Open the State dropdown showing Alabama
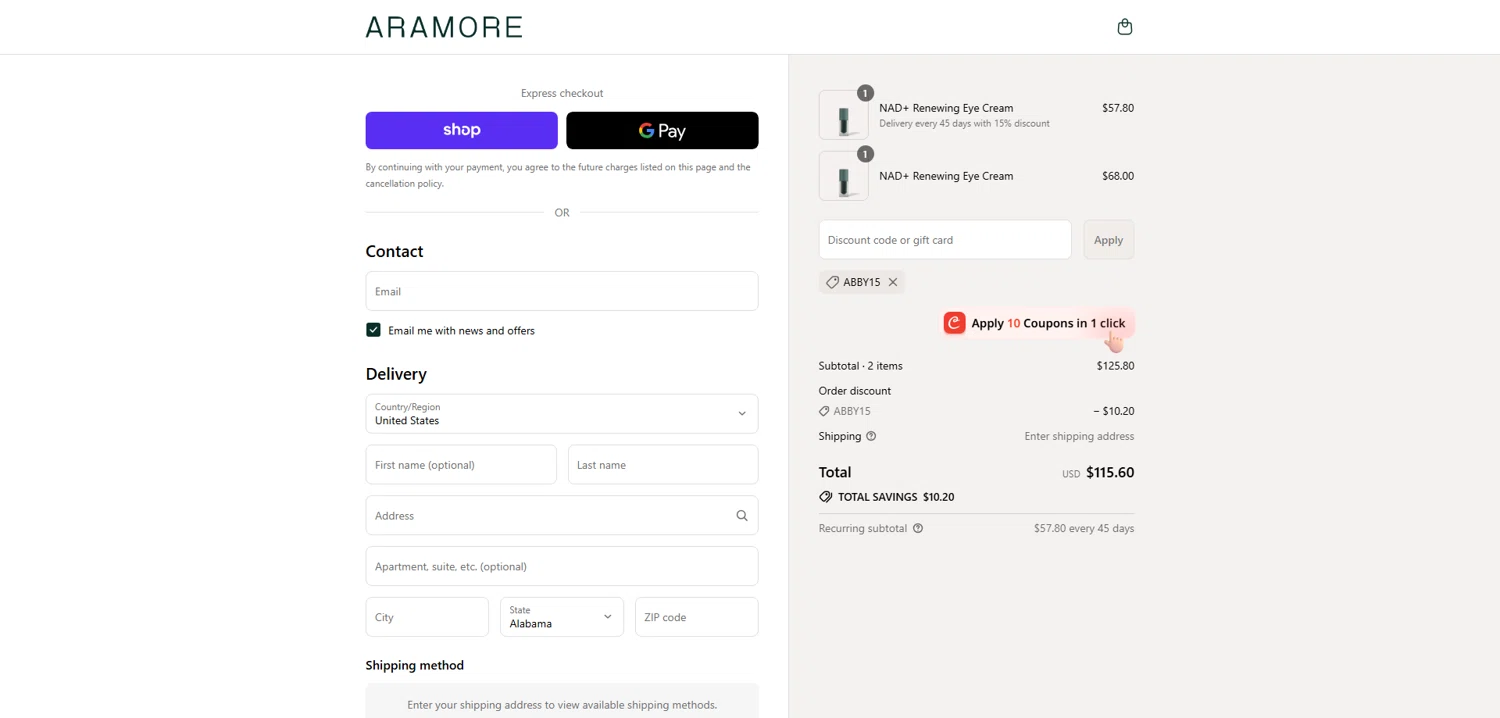The width and height of the screenshot is (1500, 718). [x=562, y=617]
